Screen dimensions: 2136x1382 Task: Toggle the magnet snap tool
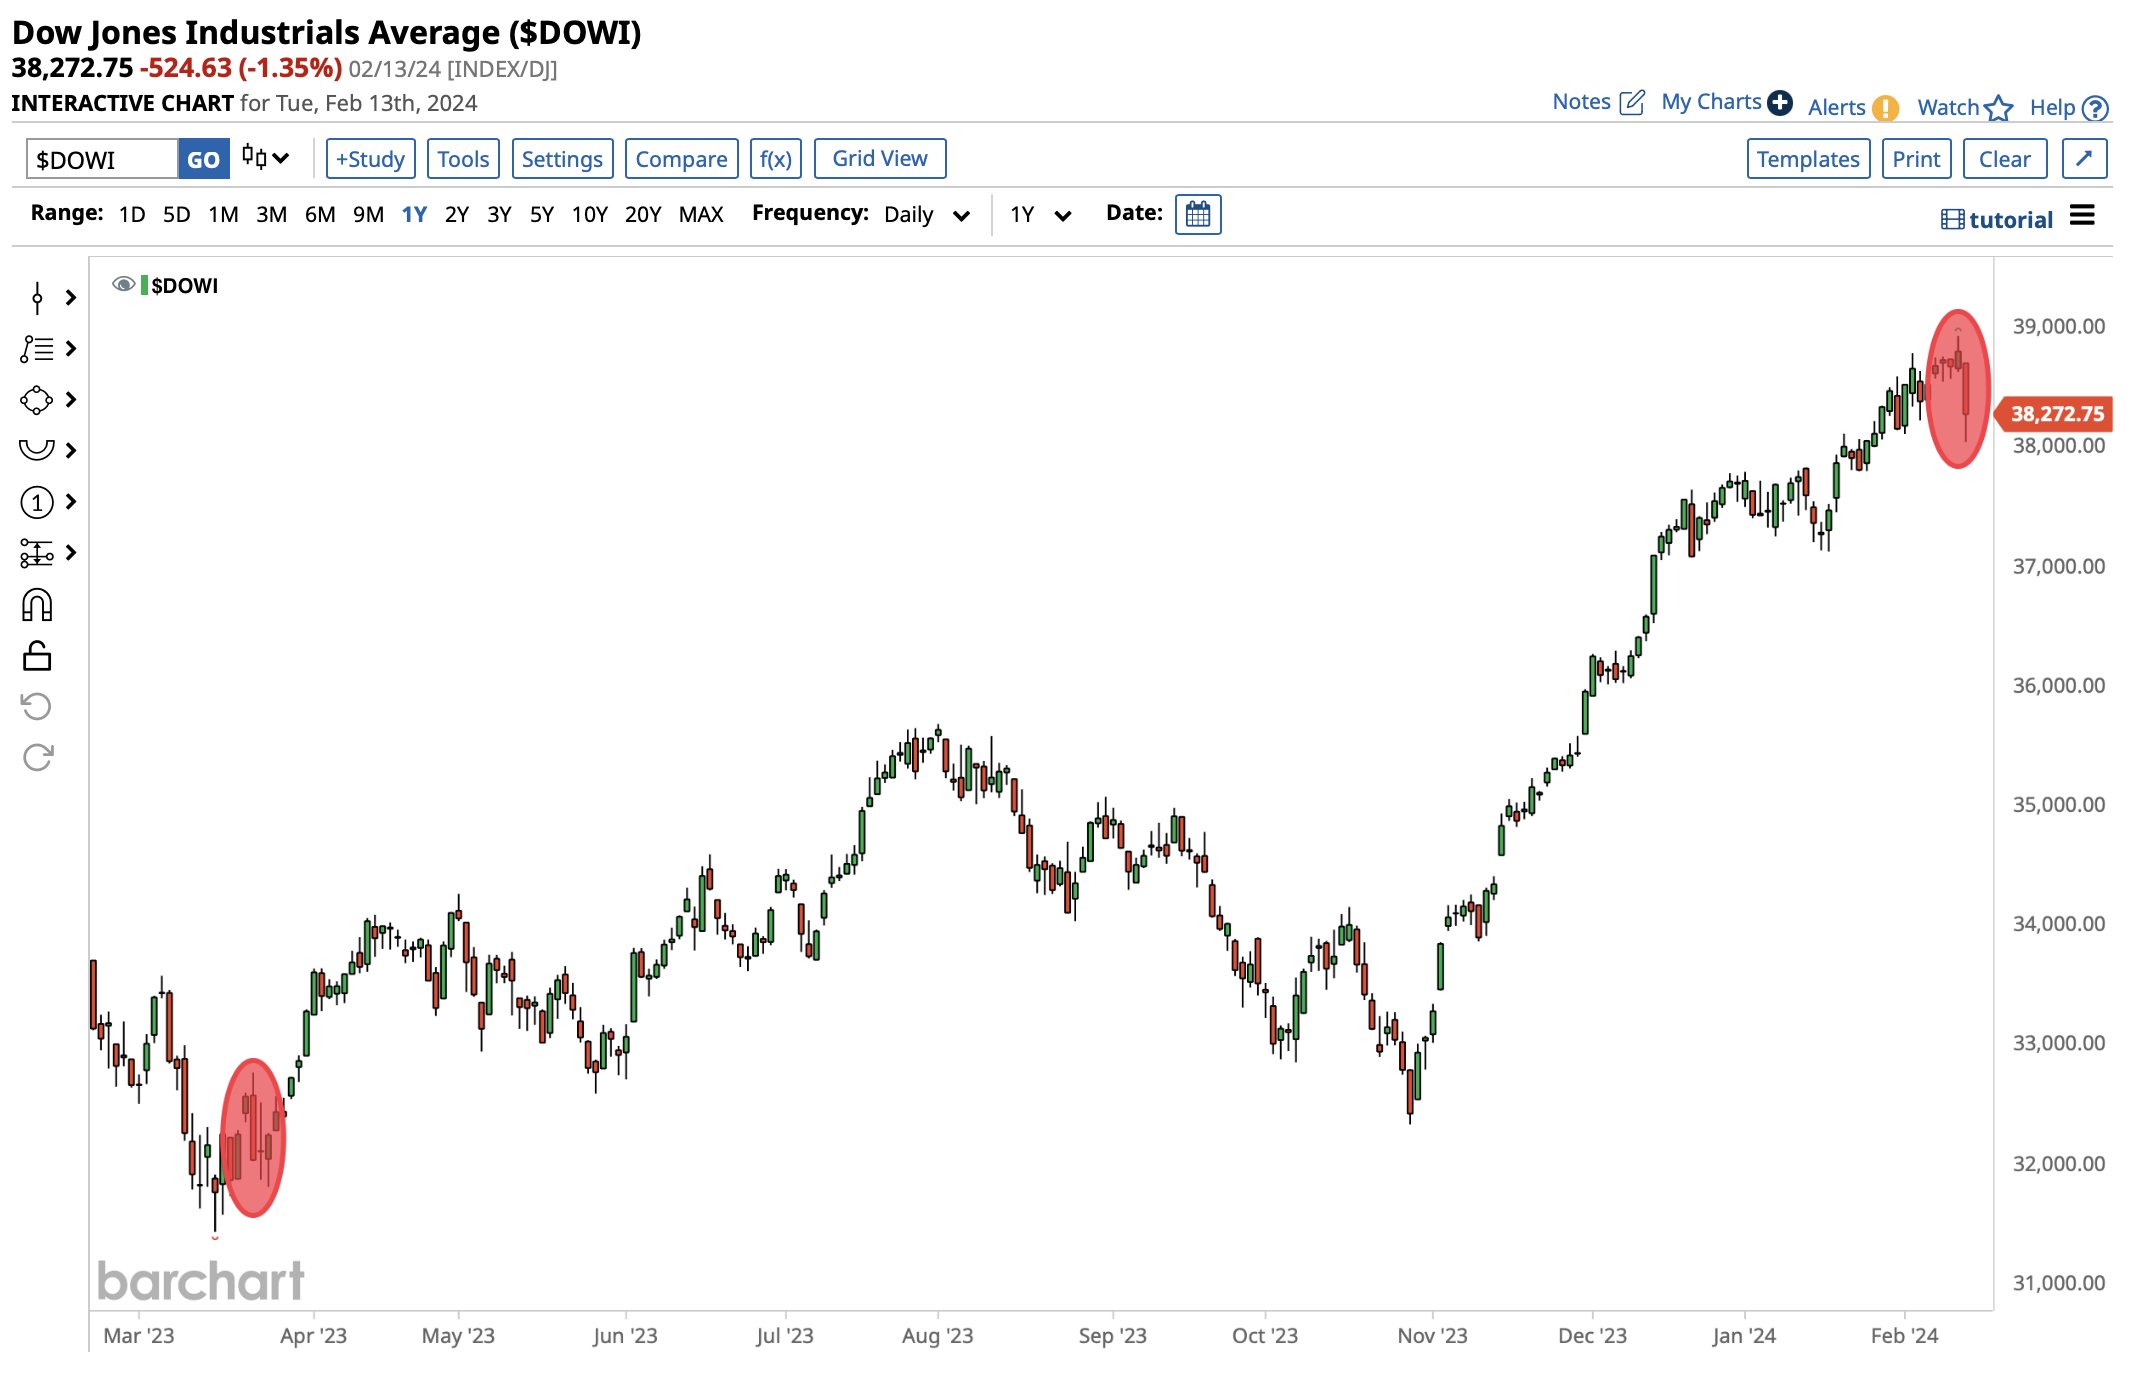tap(37, 605)
